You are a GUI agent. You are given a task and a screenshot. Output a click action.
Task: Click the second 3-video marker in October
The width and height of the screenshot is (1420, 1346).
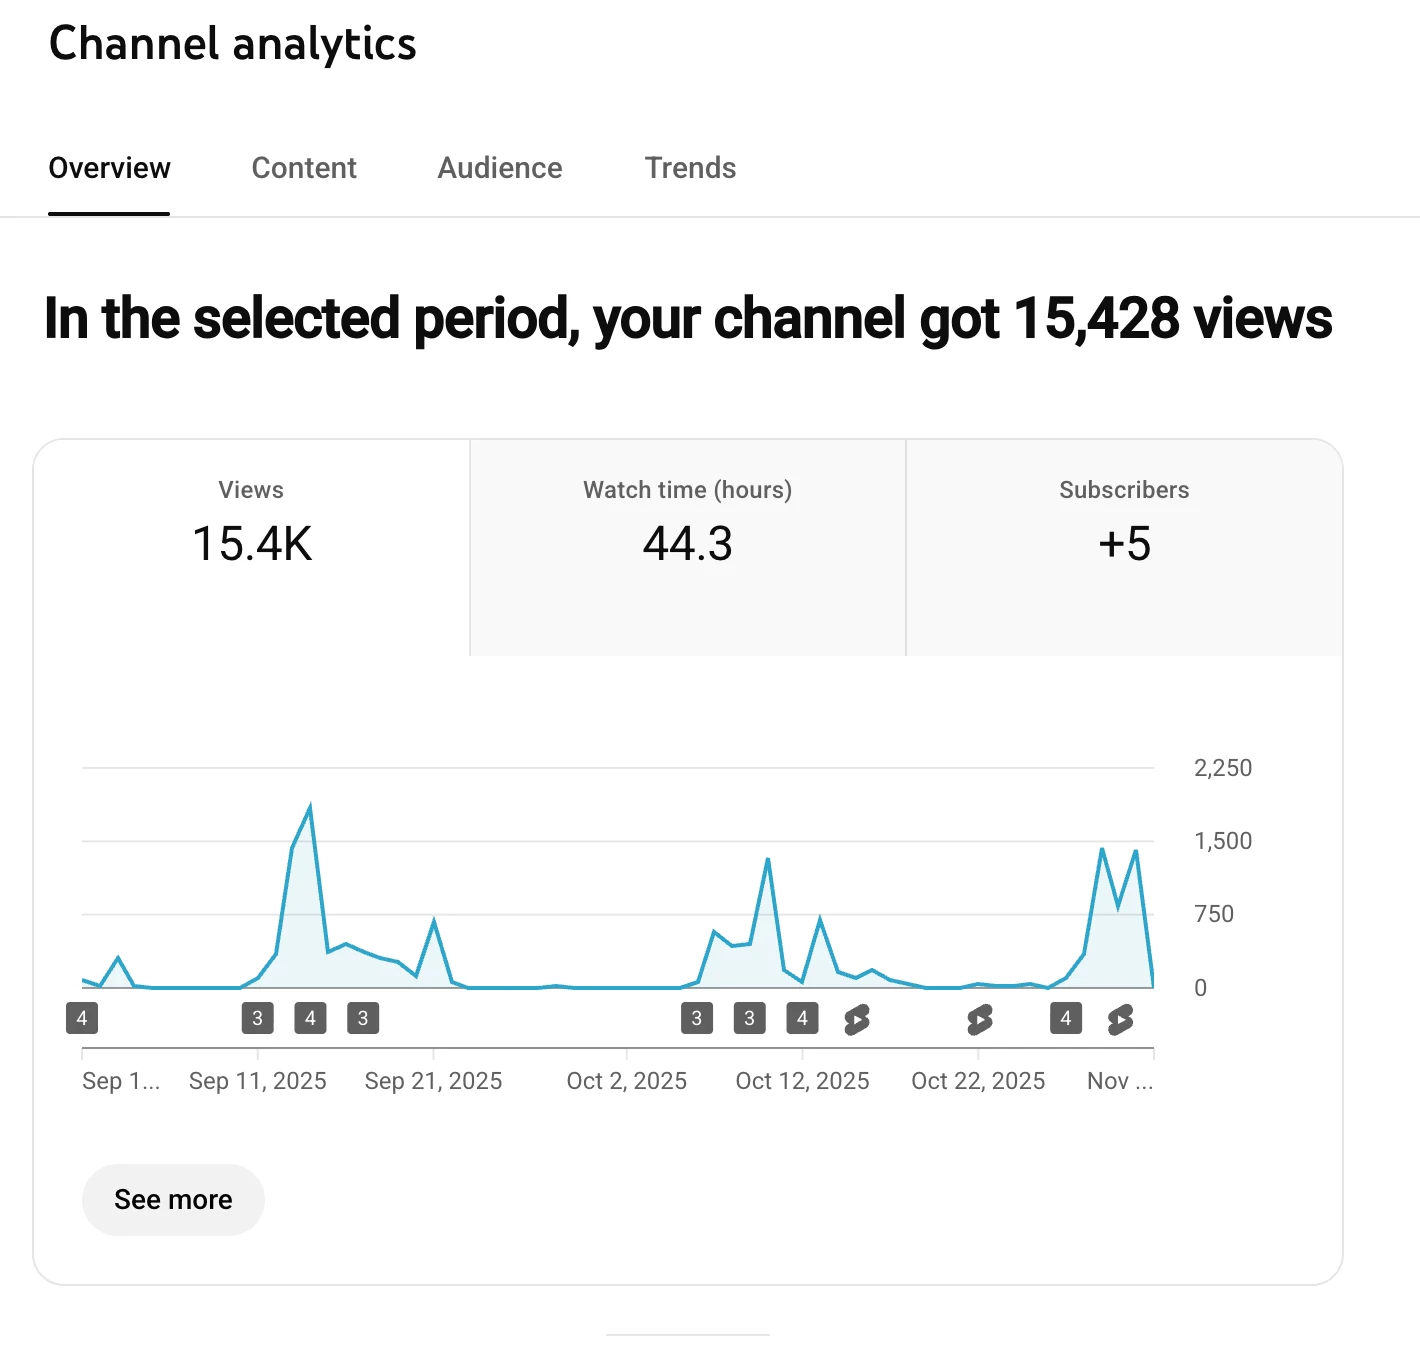pyautogui.click(x=749, y=1018)
